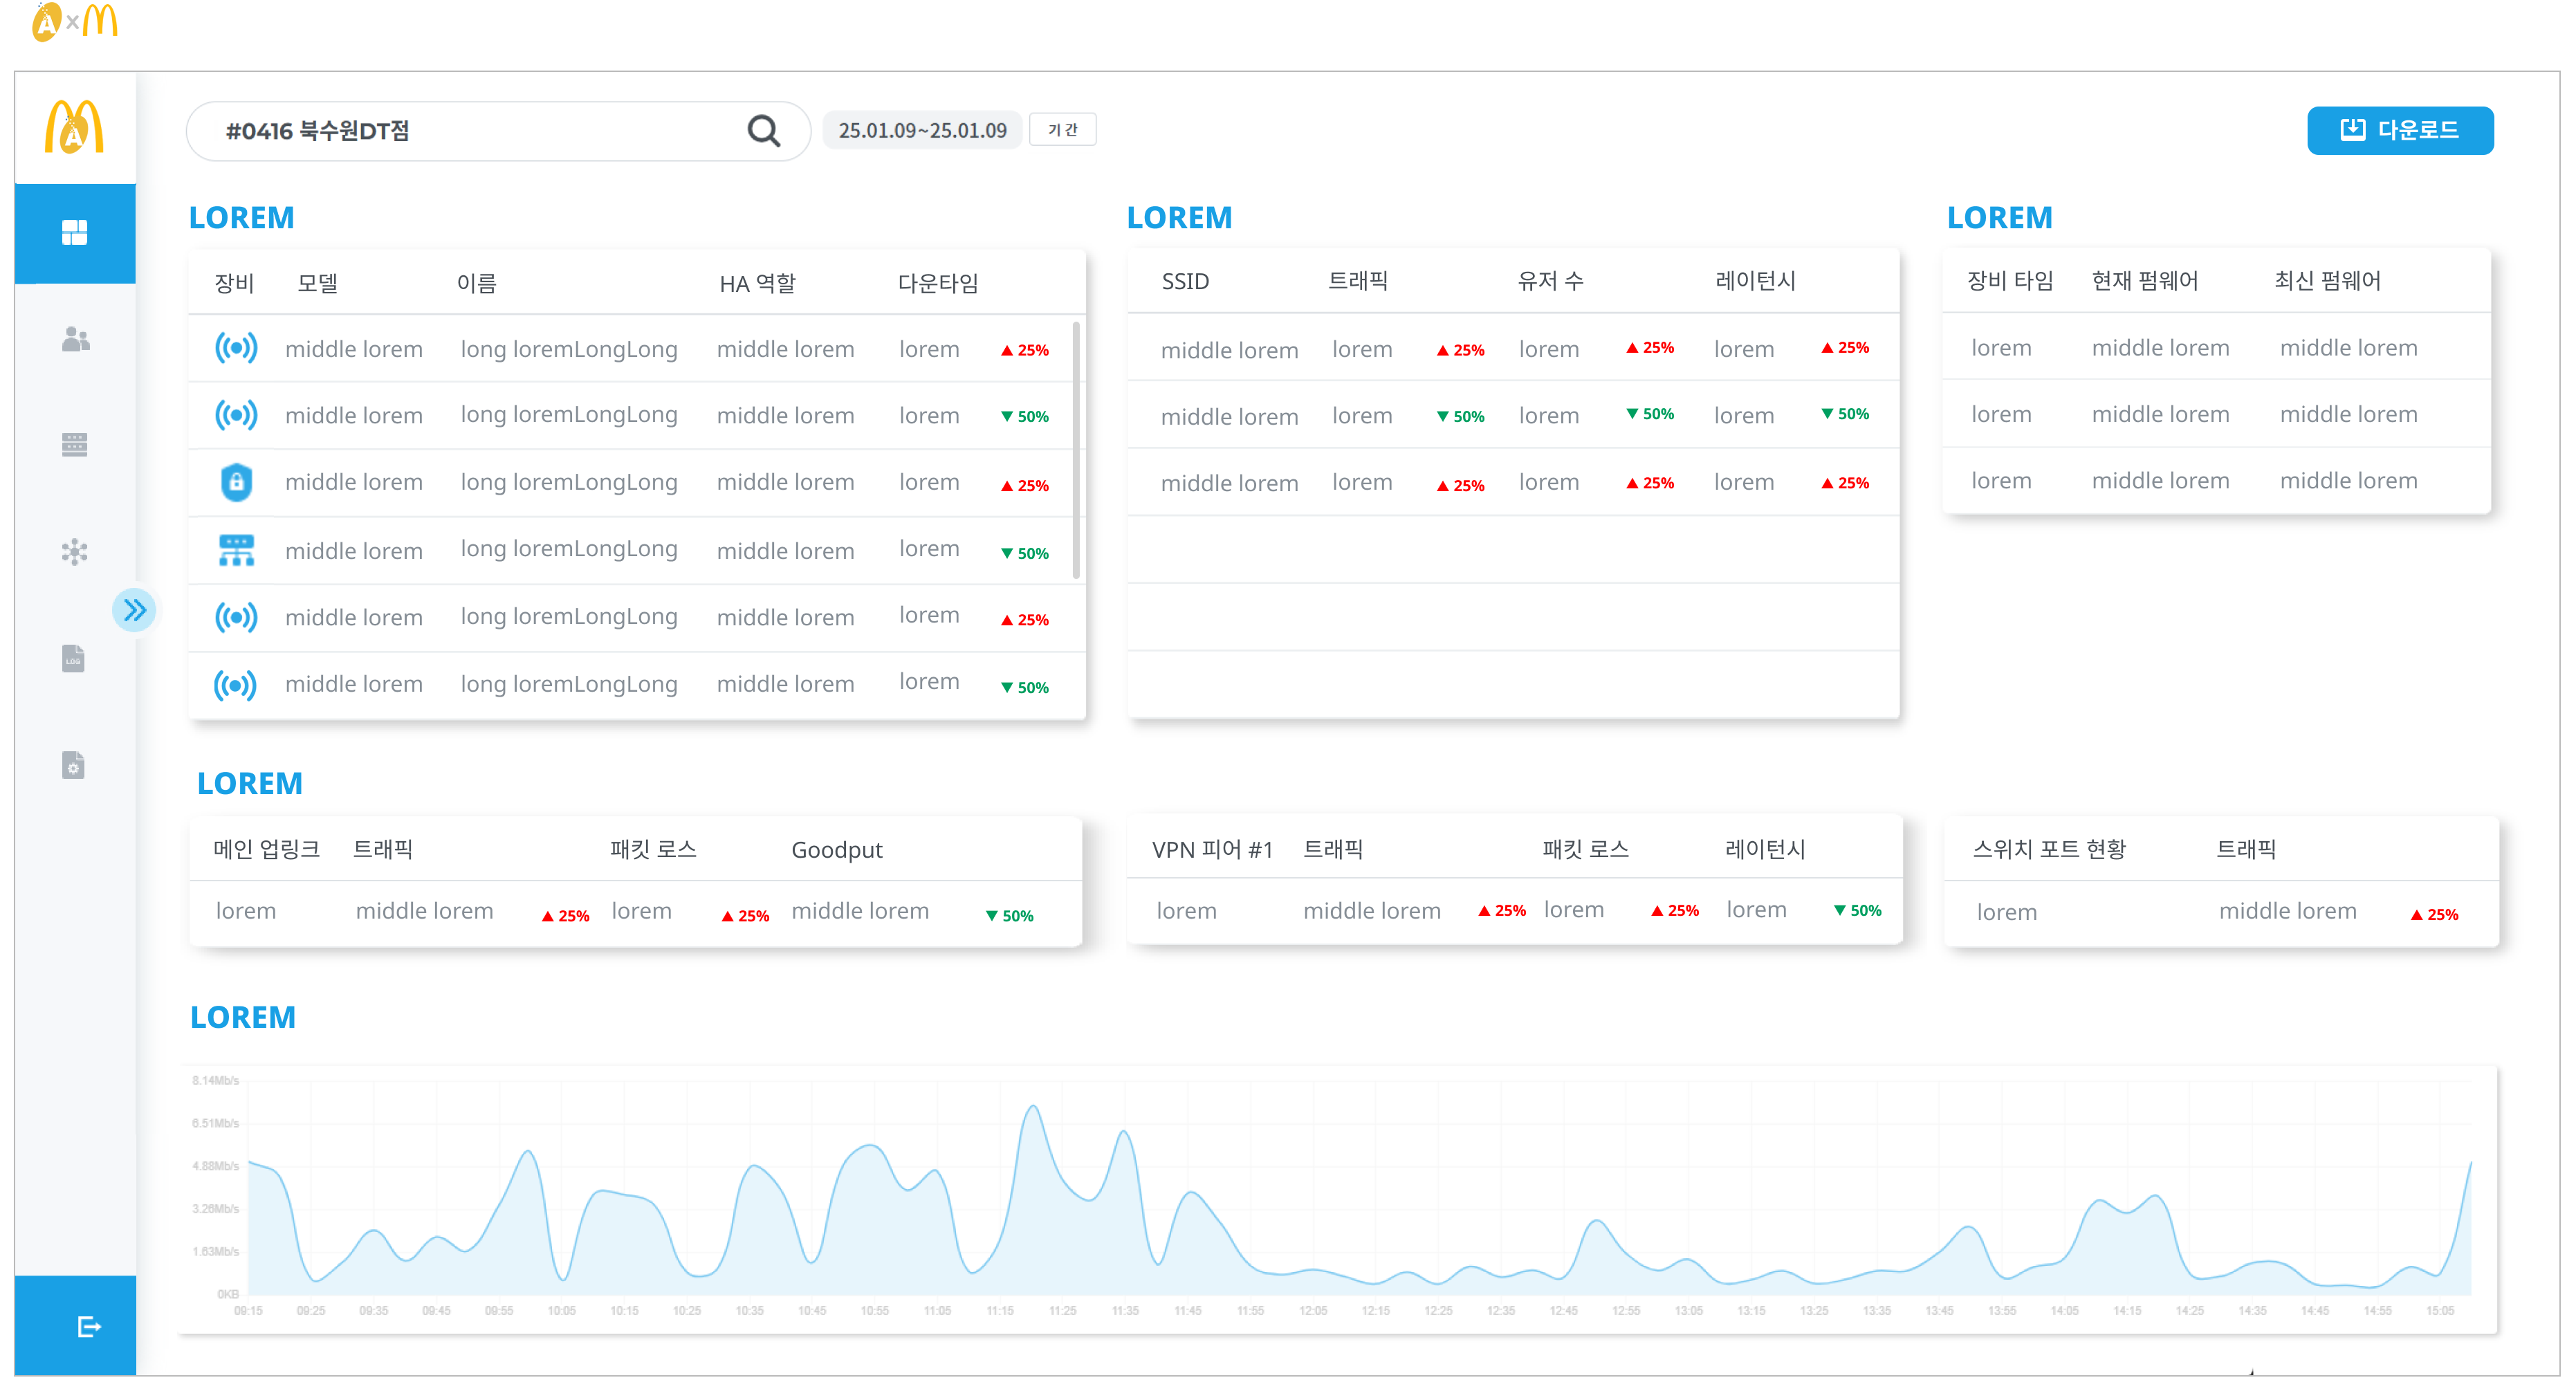The width and height of the screenshot is (2576, 1389).
Task: Click the 최신 펌웨어 column header
Action: [x=2327, y=281]
